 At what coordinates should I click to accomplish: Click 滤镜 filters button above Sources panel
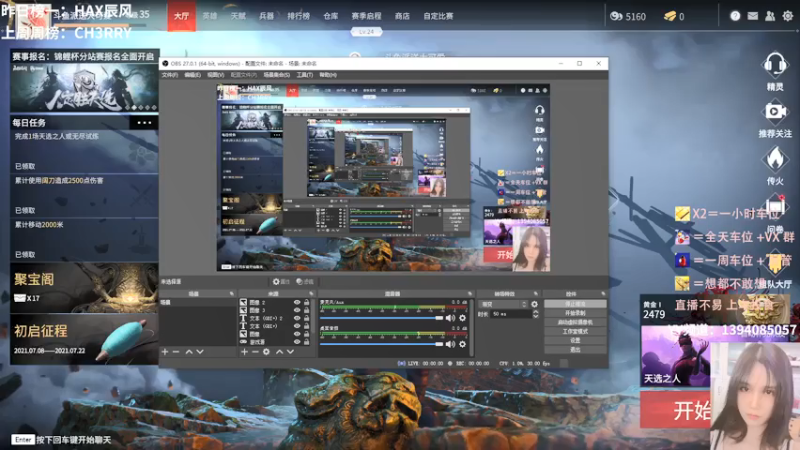pyautogui.click(x=305, y=282)
